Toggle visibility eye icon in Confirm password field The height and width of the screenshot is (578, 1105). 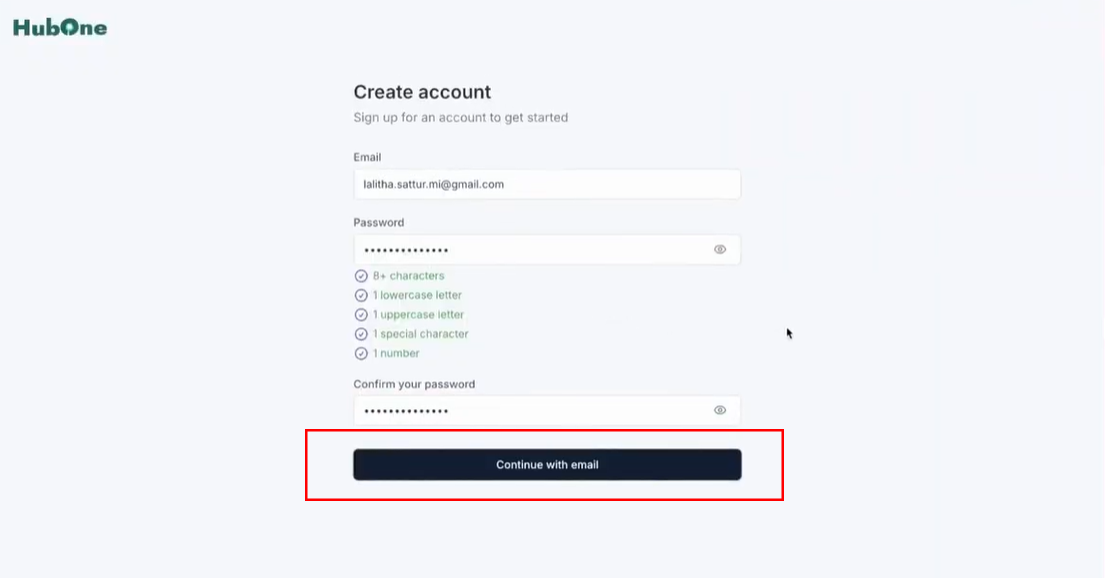(720, 410)
